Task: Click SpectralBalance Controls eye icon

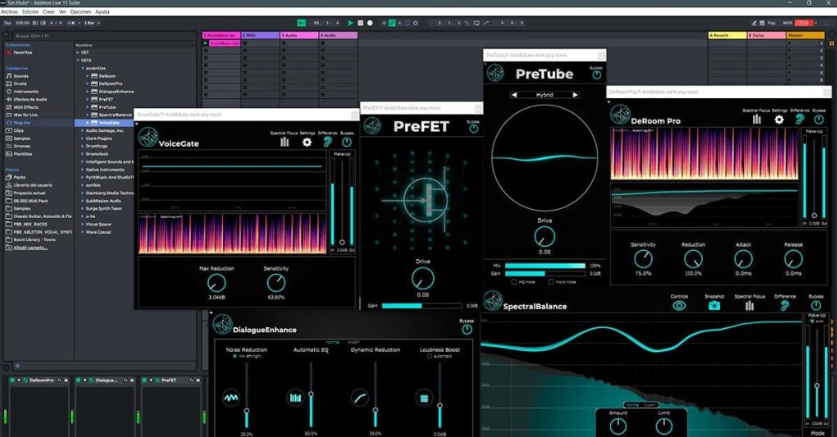Action: pos(679,306)
